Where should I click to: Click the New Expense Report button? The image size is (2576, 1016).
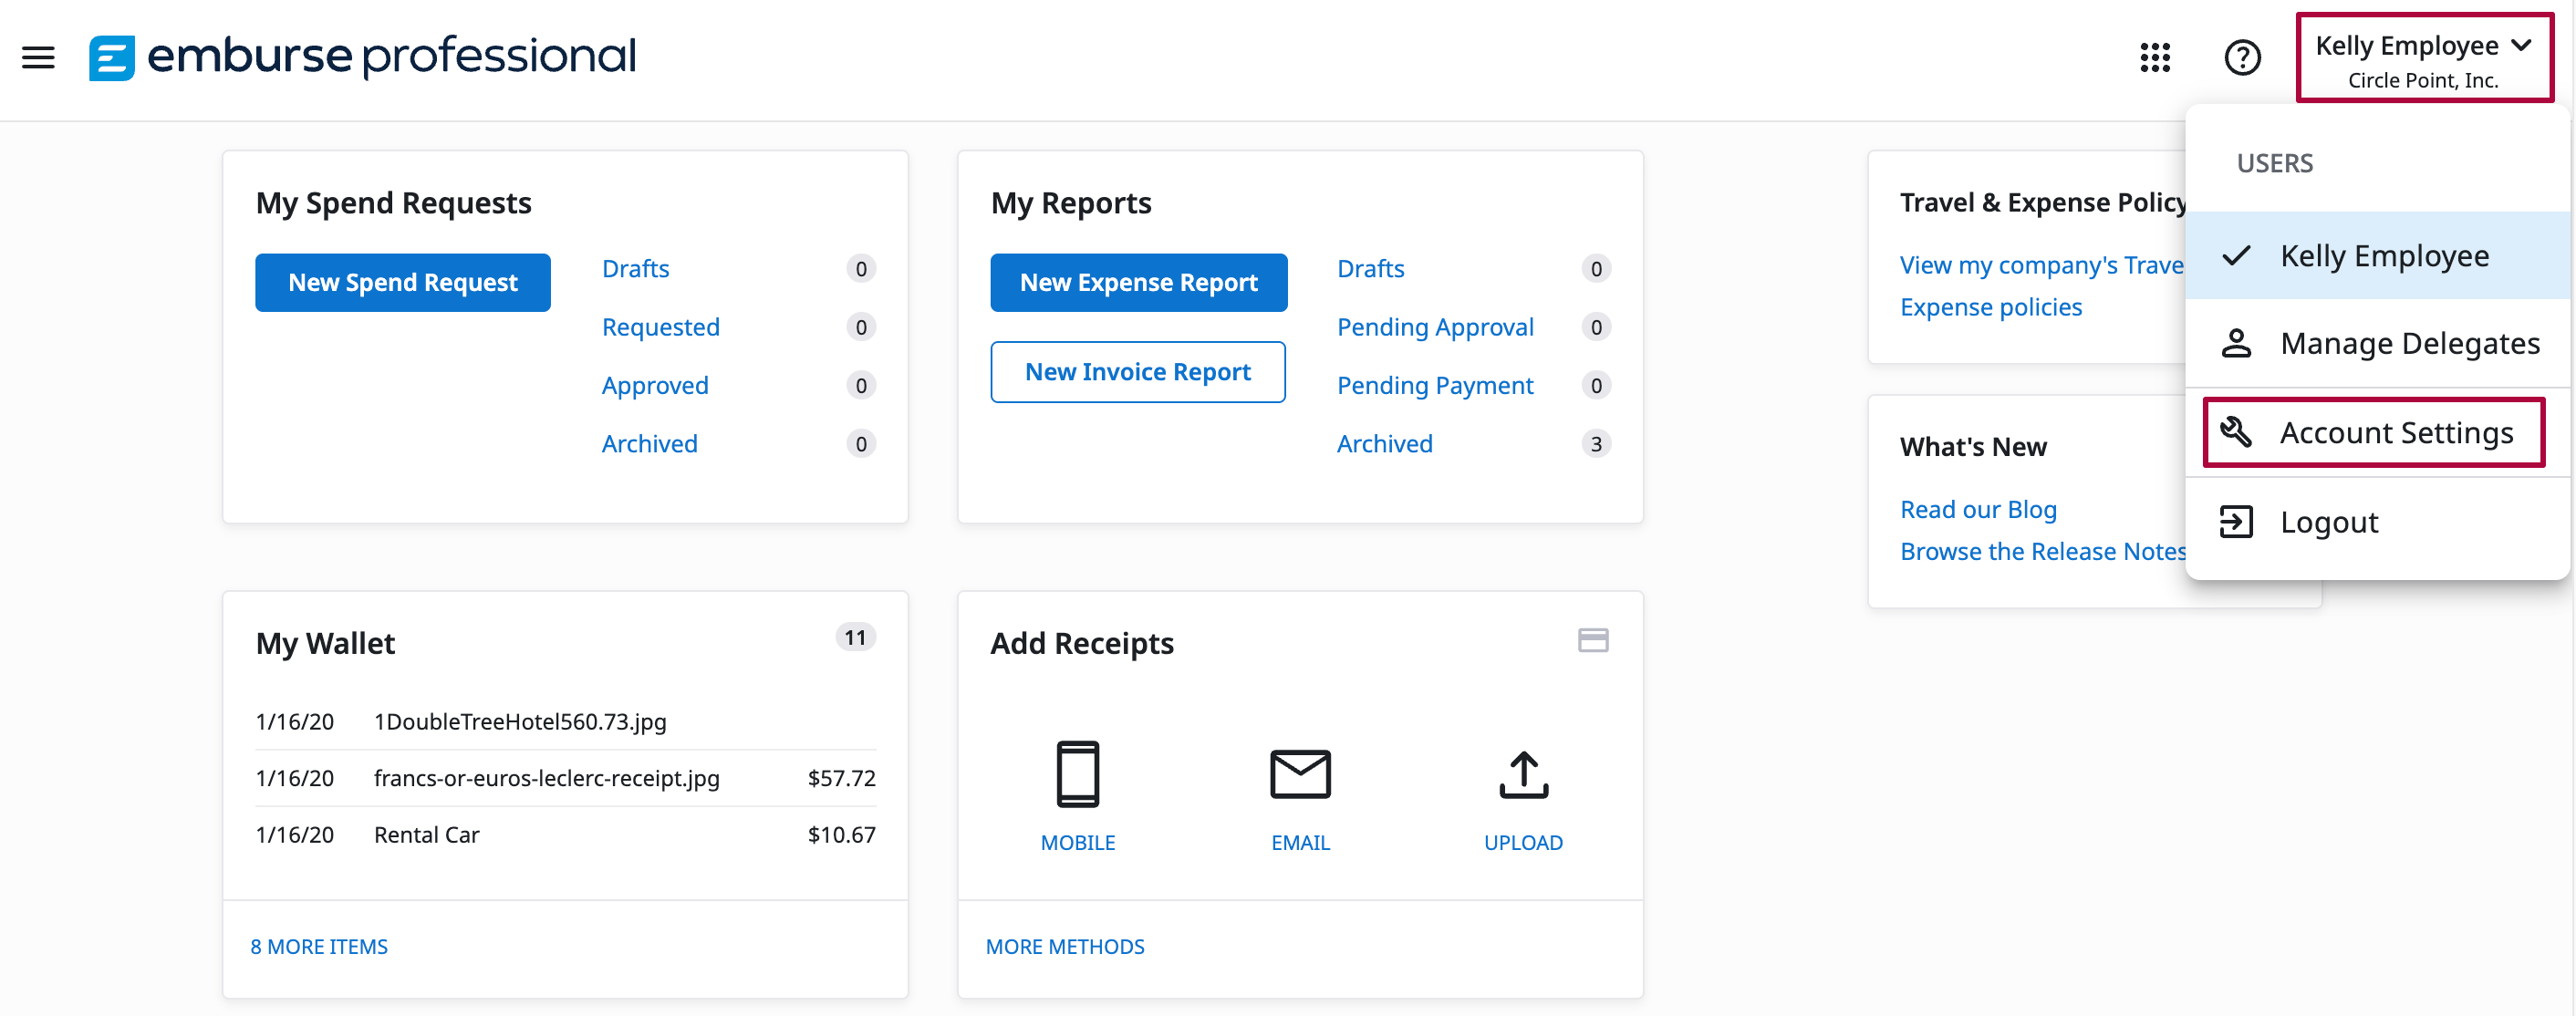1138,282
